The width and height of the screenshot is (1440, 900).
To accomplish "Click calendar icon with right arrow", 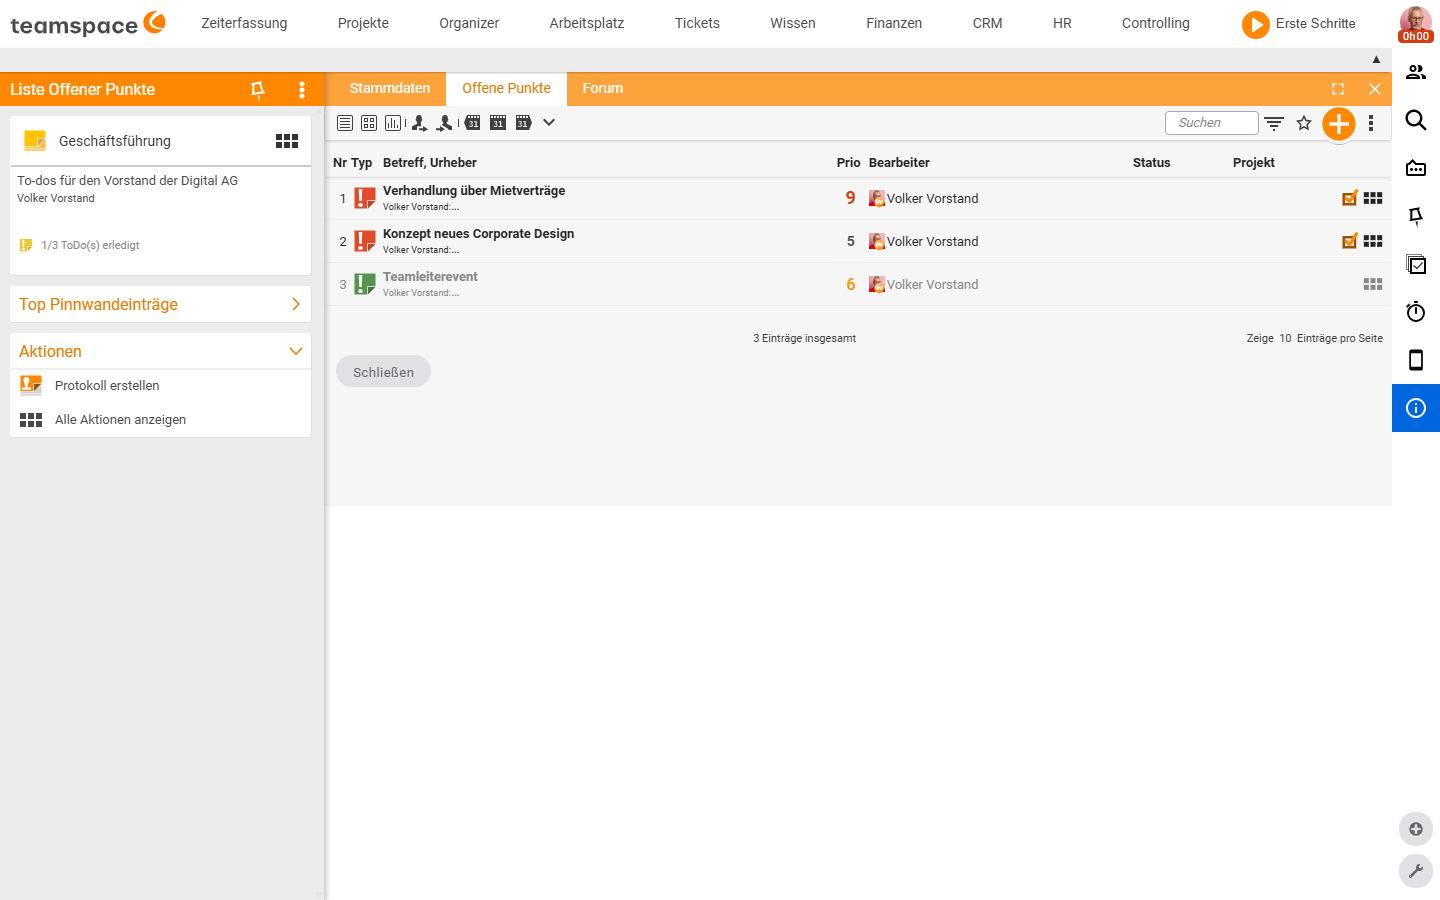I will tap(524, 123).
